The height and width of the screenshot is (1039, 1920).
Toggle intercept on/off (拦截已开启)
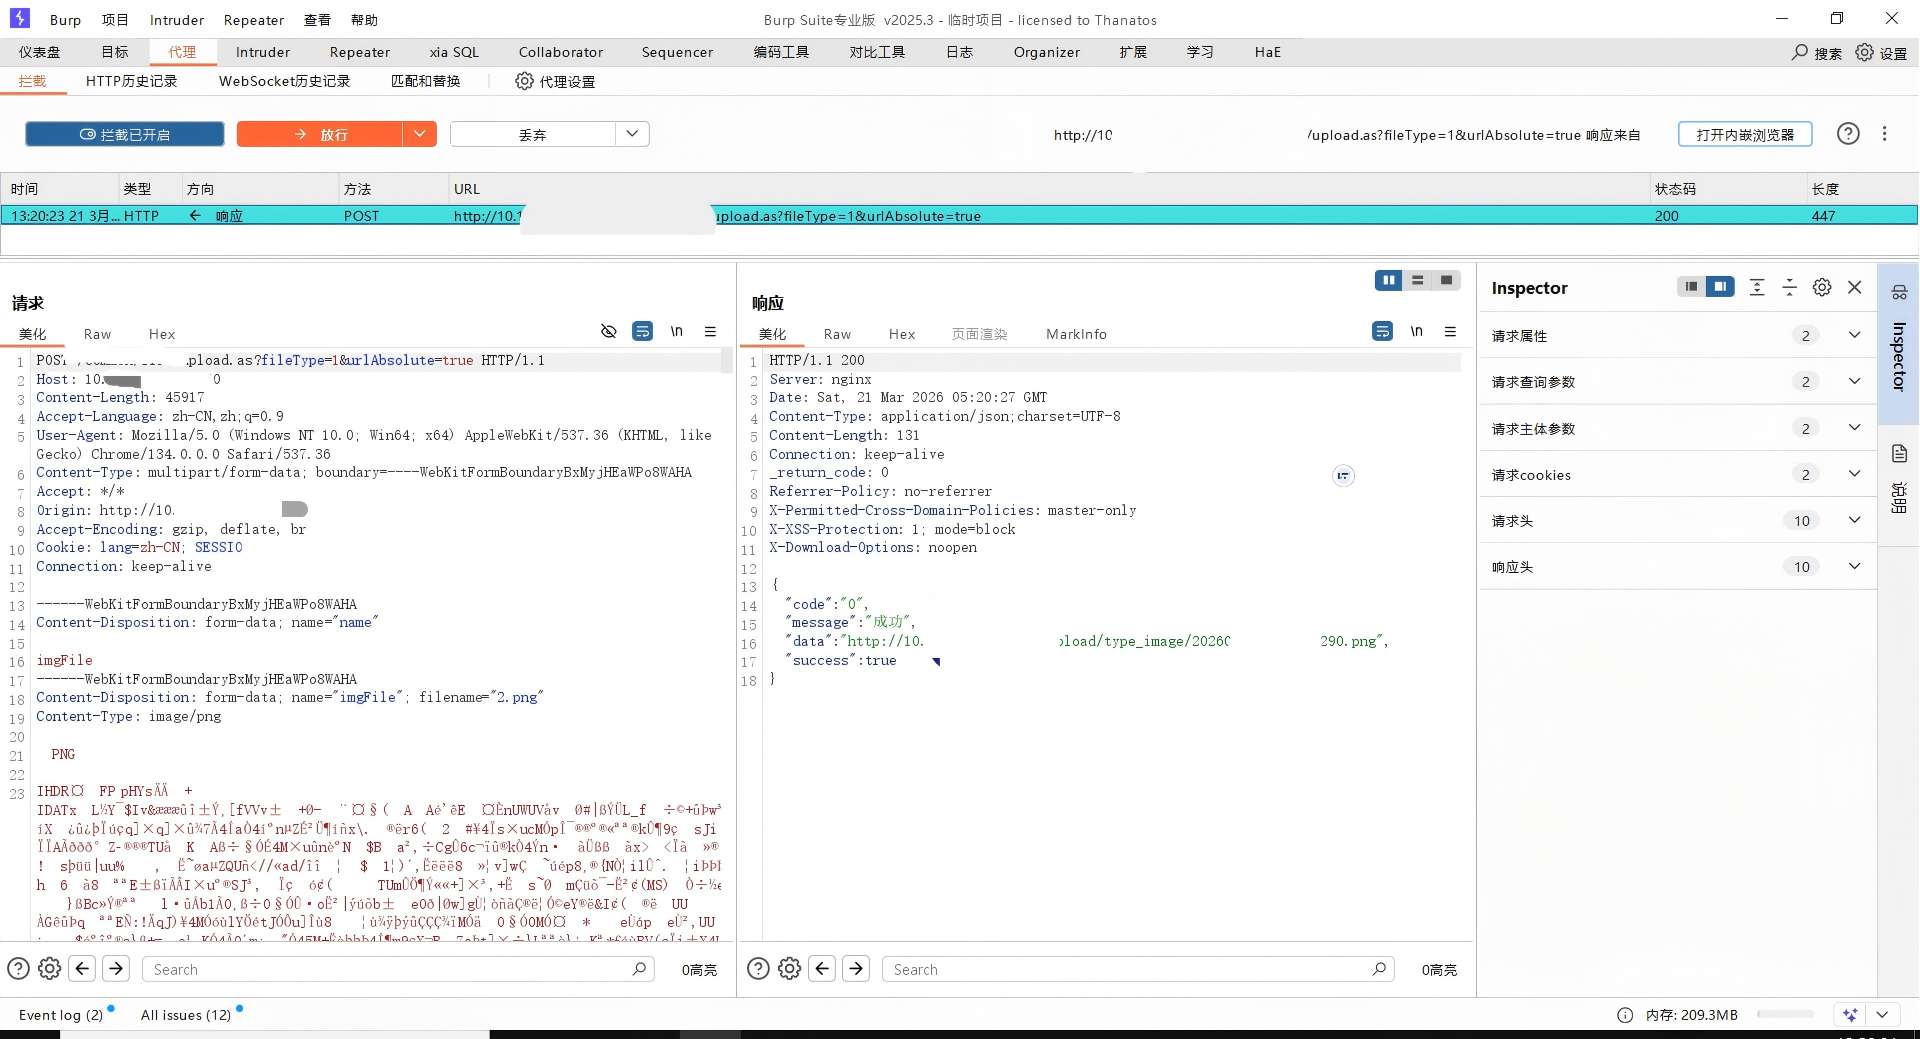124,134
